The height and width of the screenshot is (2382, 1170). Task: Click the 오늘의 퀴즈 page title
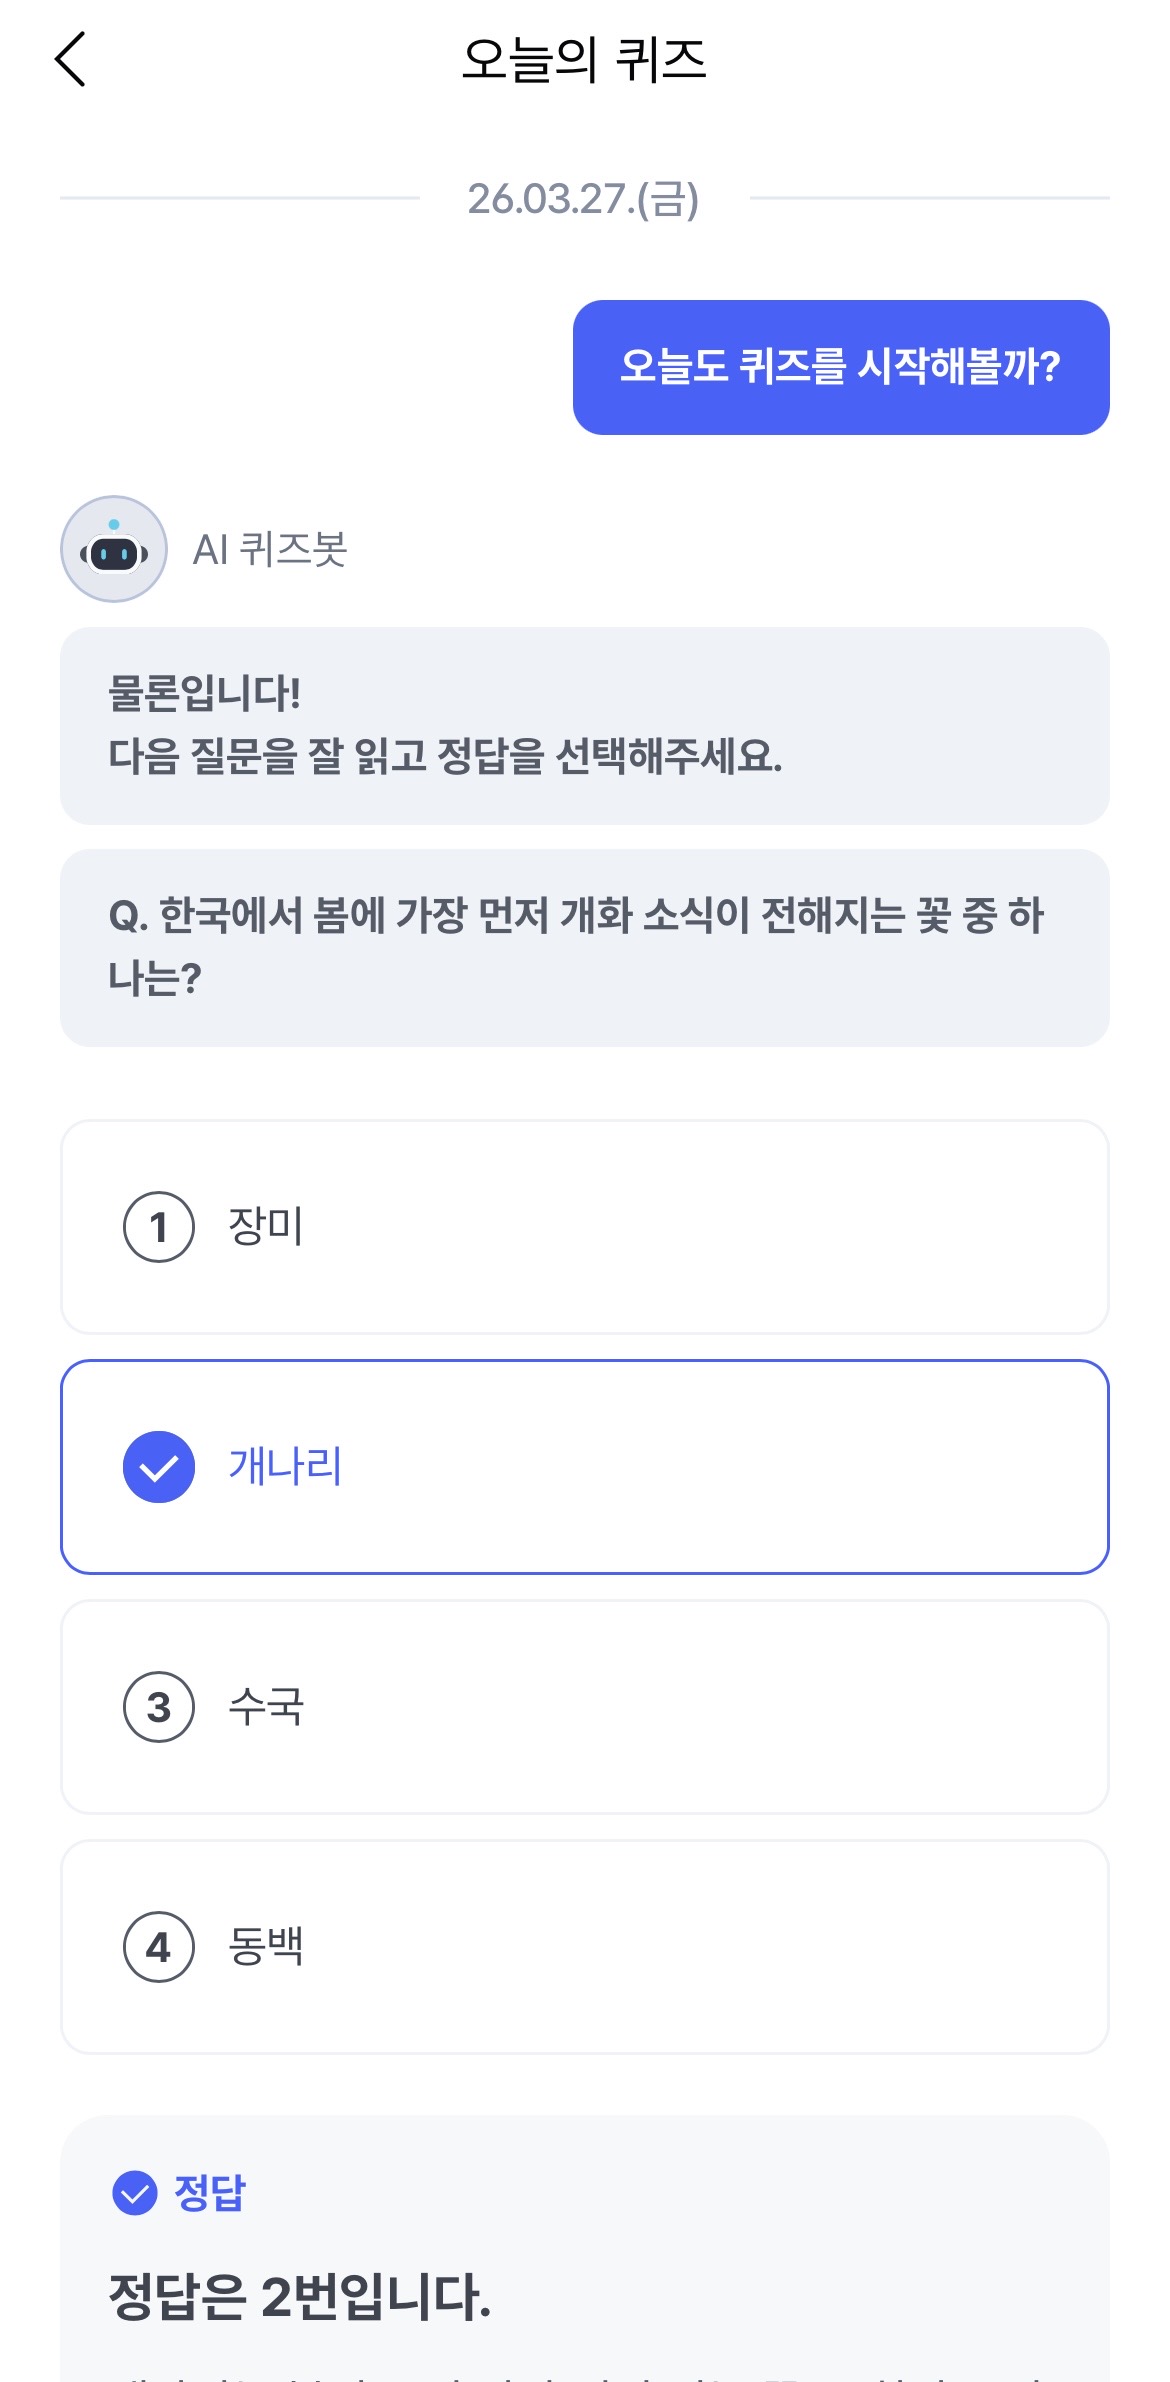584,60
